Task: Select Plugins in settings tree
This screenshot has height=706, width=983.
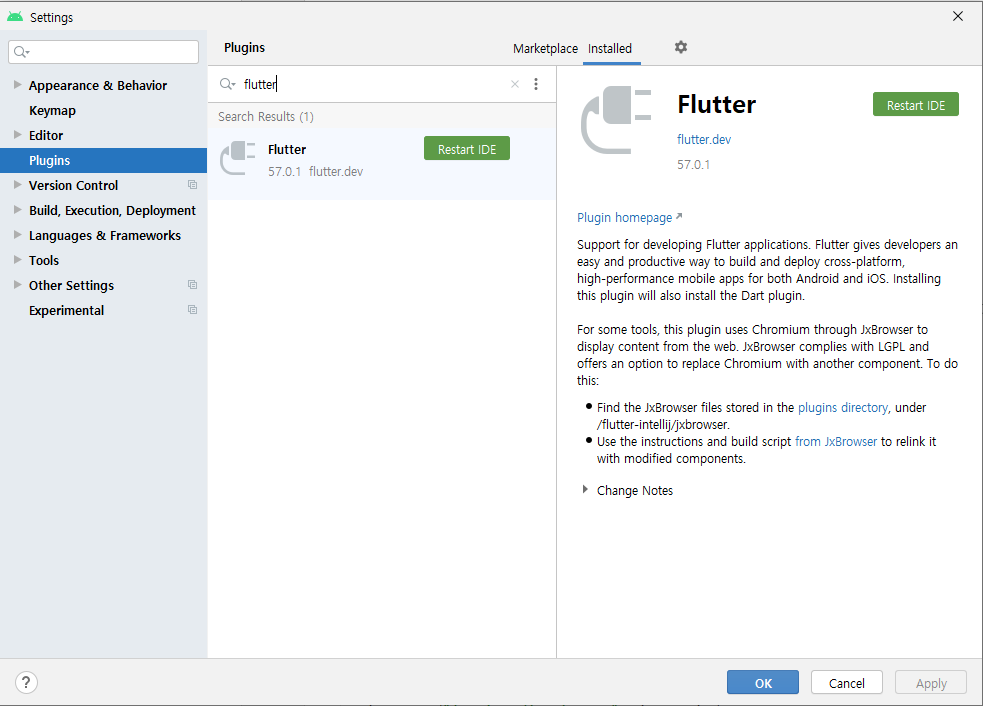Action: point(103,161)
